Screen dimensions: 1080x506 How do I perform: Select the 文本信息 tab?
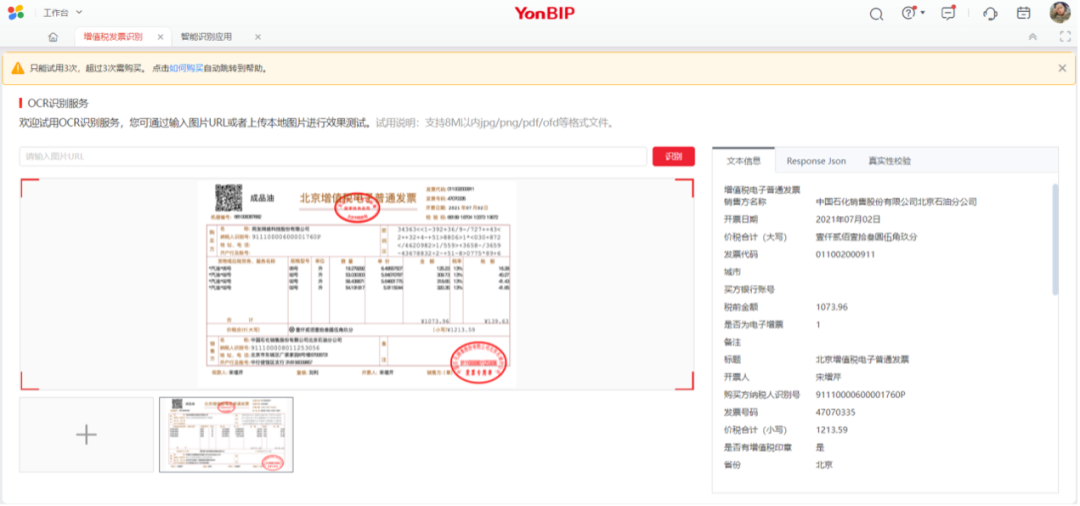coord(744,161)
